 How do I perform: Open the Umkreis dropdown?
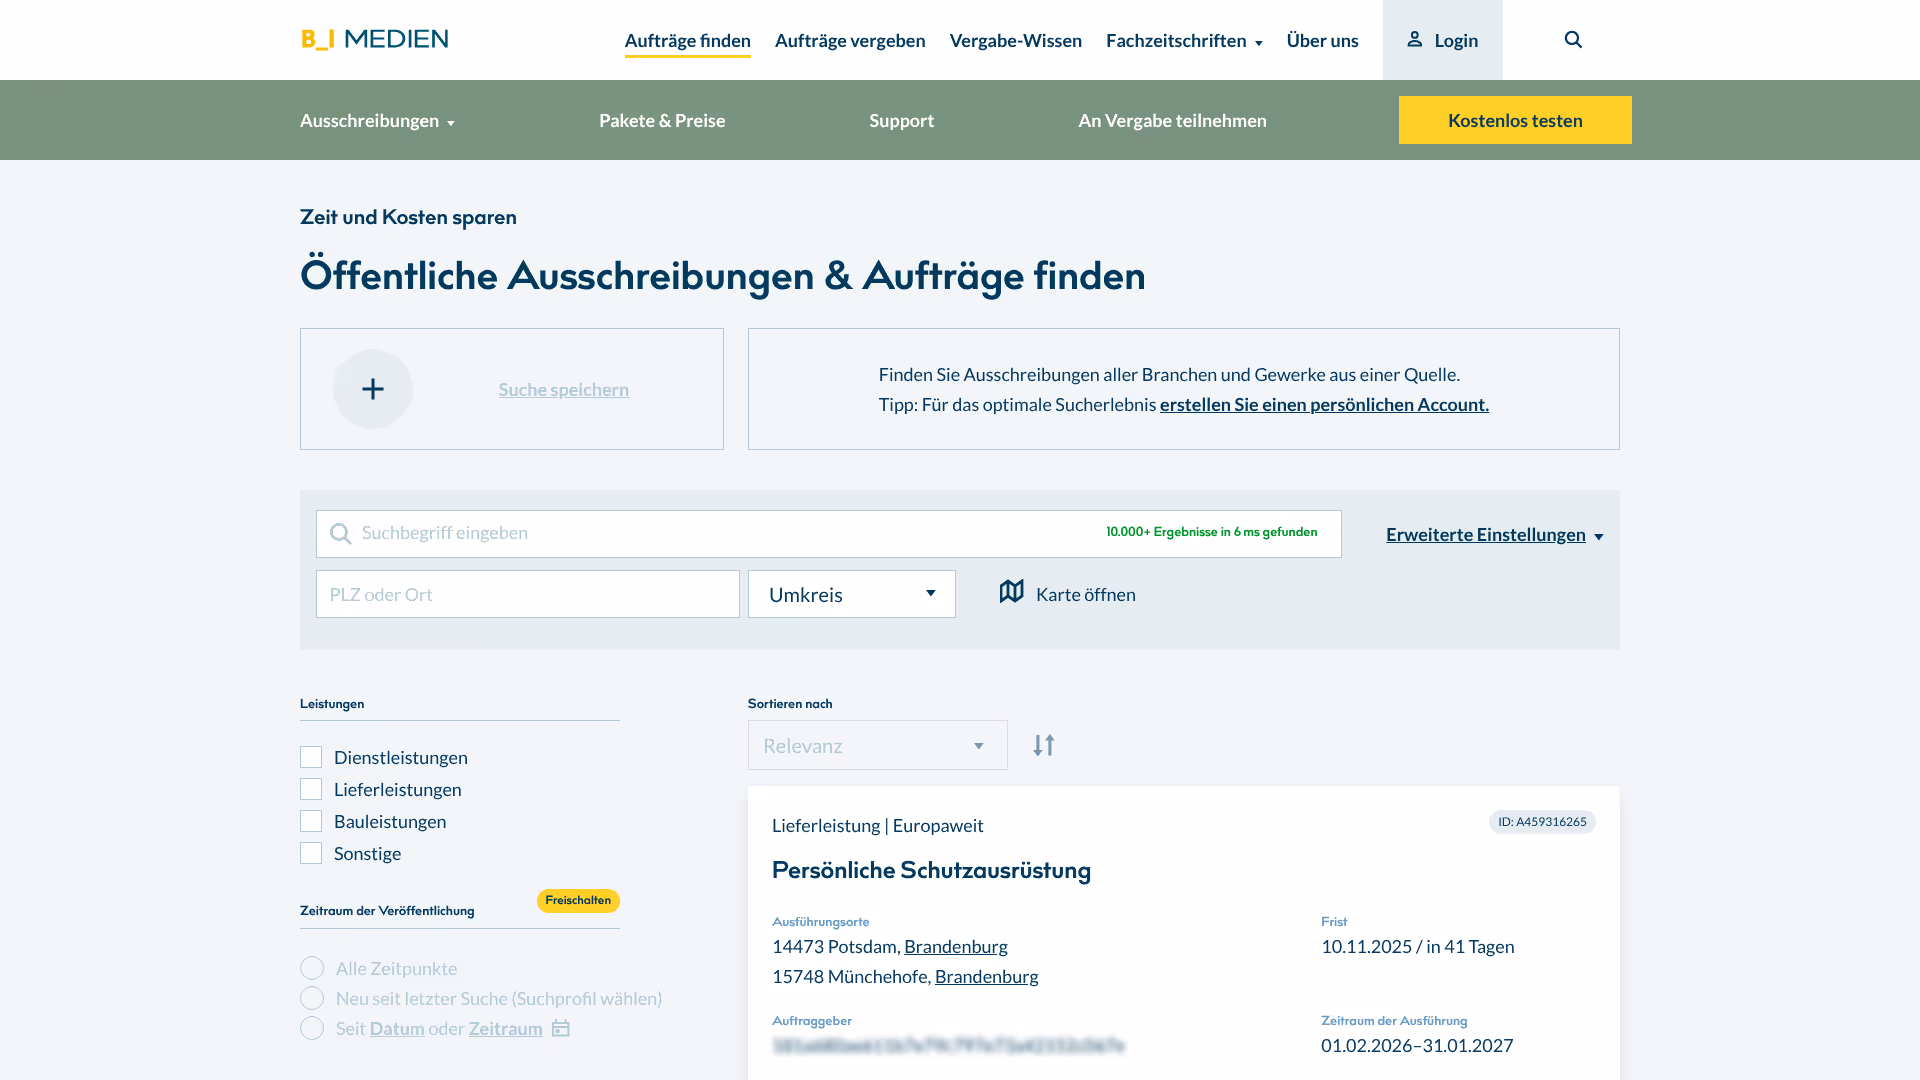tap(851, 594)
